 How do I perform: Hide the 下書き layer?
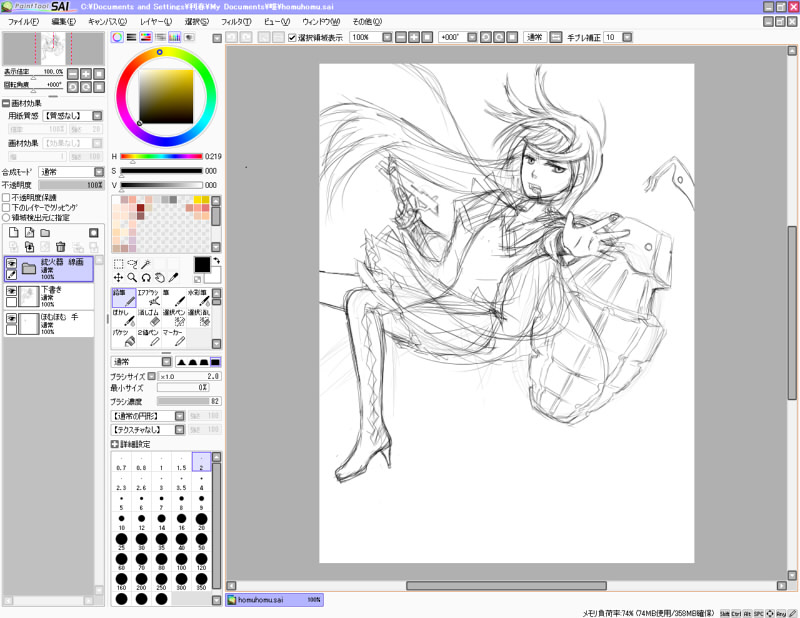coord(11,291)
